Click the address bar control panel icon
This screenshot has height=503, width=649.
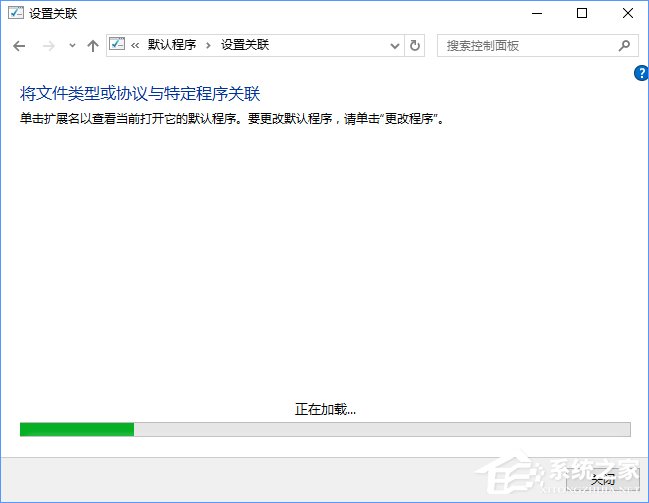coord(117,44)
